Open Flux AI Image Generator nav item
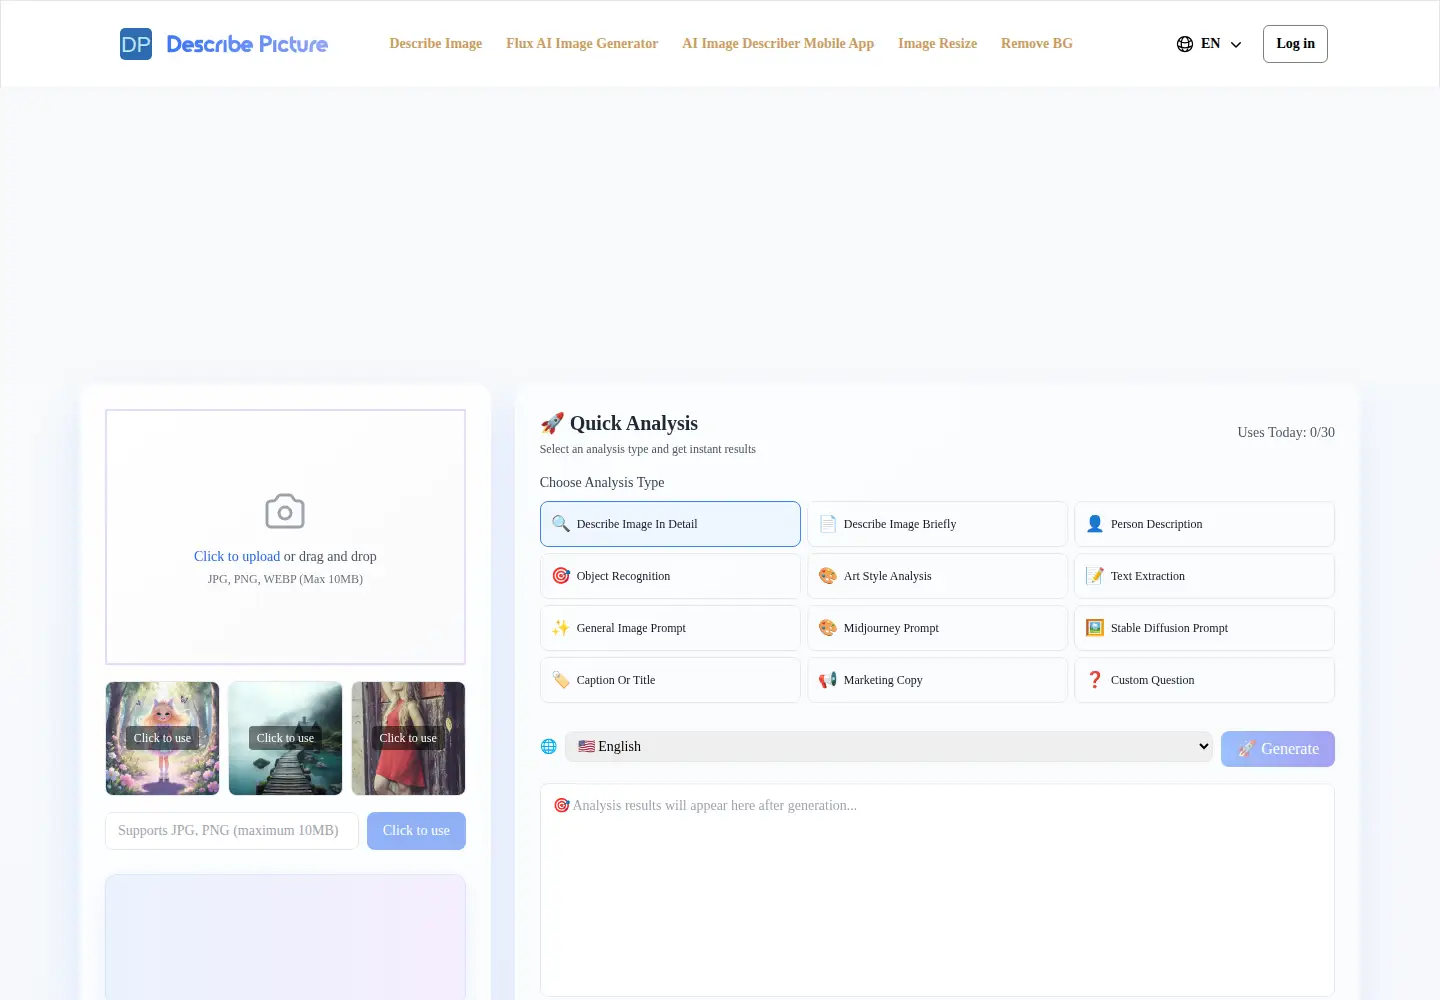Screen dimensions: 1440x1000 point(582,44)
